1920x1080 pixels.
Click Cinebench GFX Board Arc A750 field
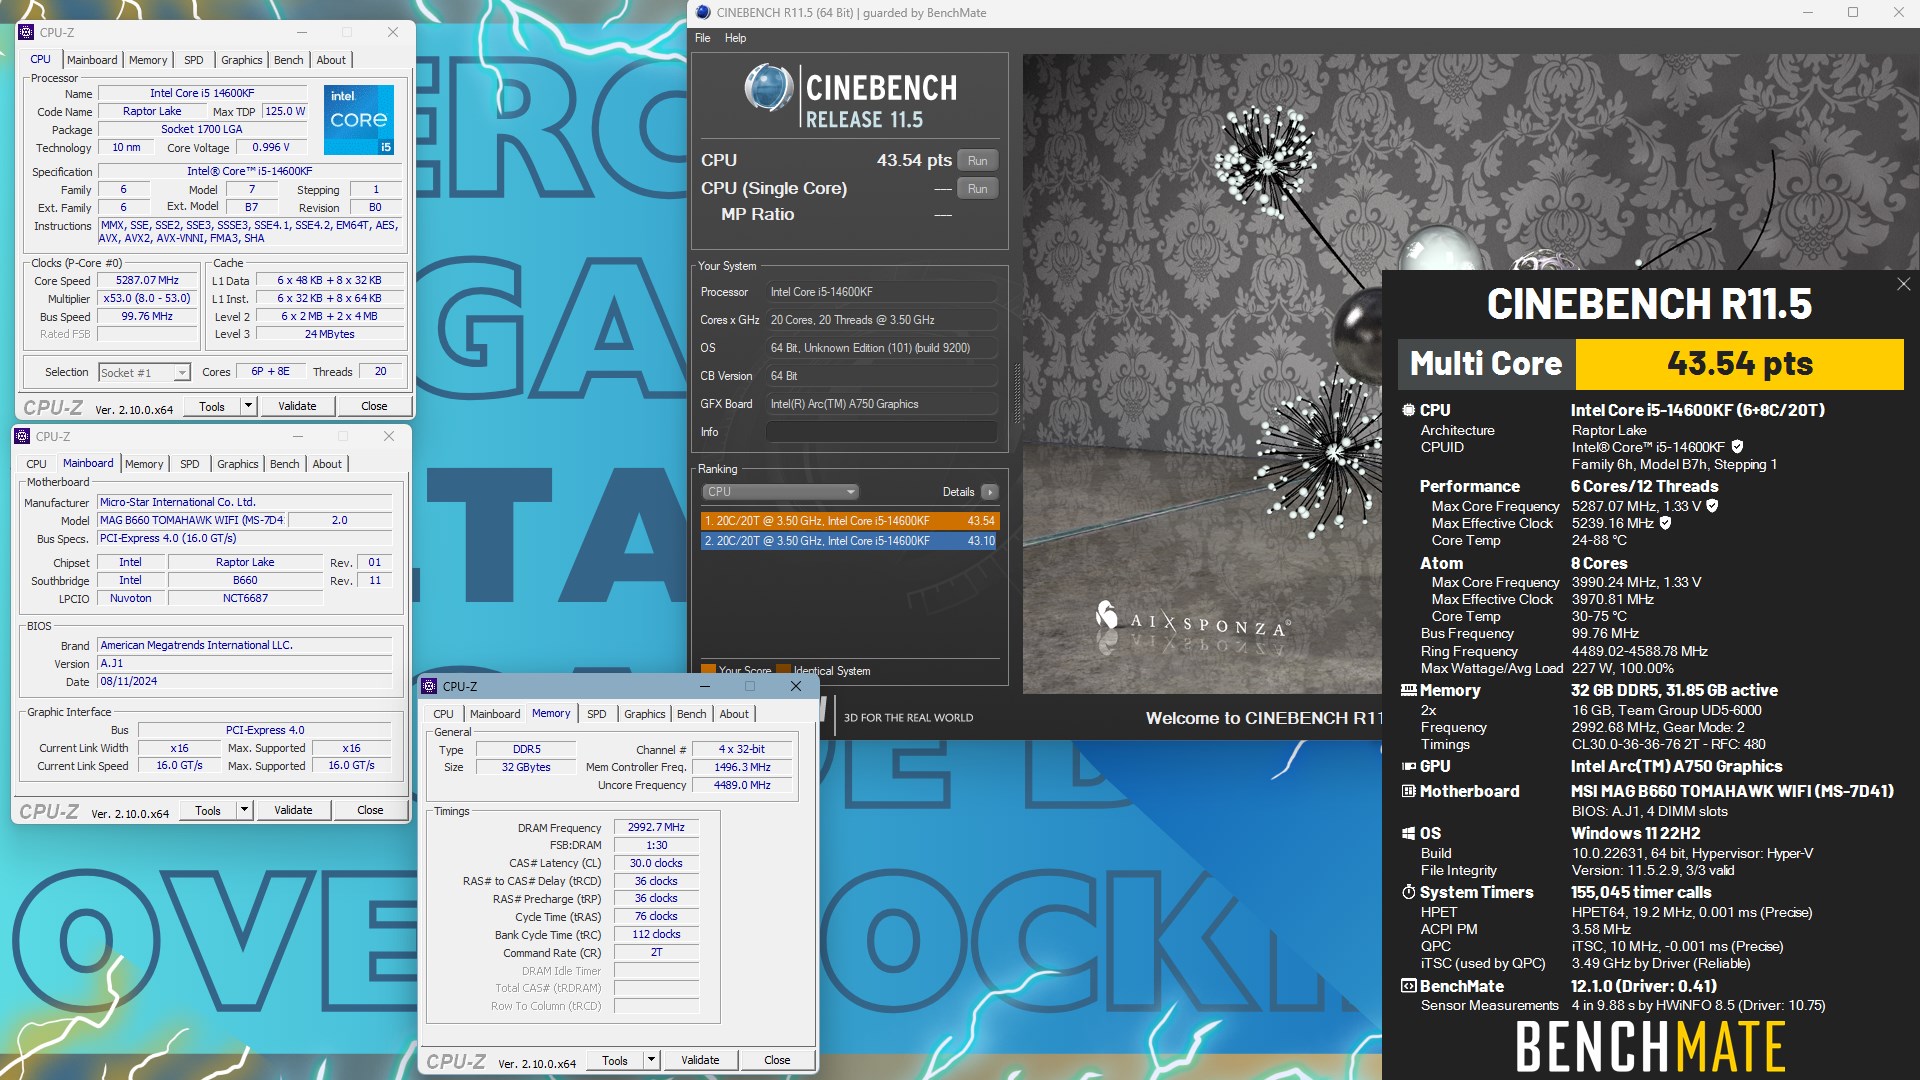tap(881, 404)
